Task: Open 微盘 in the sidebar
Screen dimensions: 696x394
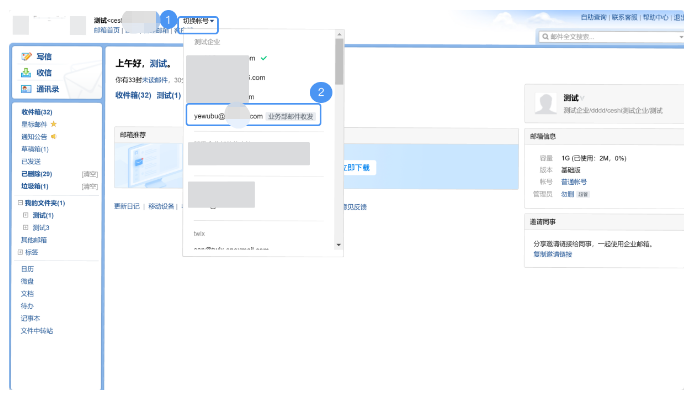Action: (27, 281)
